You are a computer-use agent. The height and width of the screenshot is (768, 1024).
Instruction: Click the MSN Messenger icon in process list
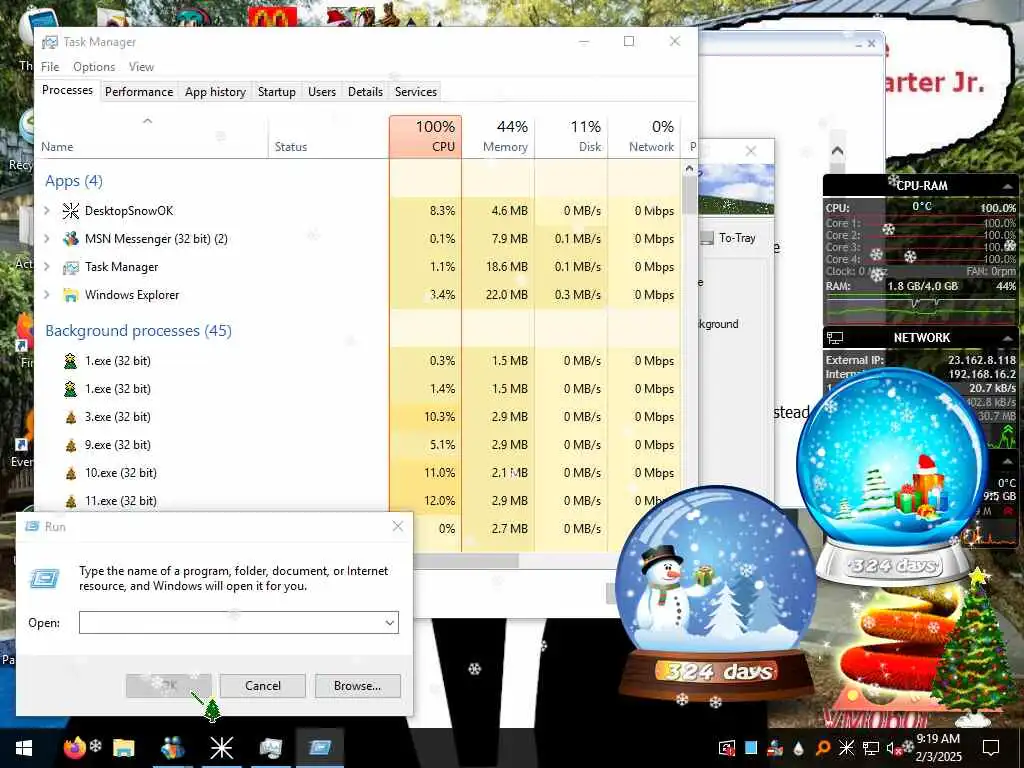tap(71, 239)
